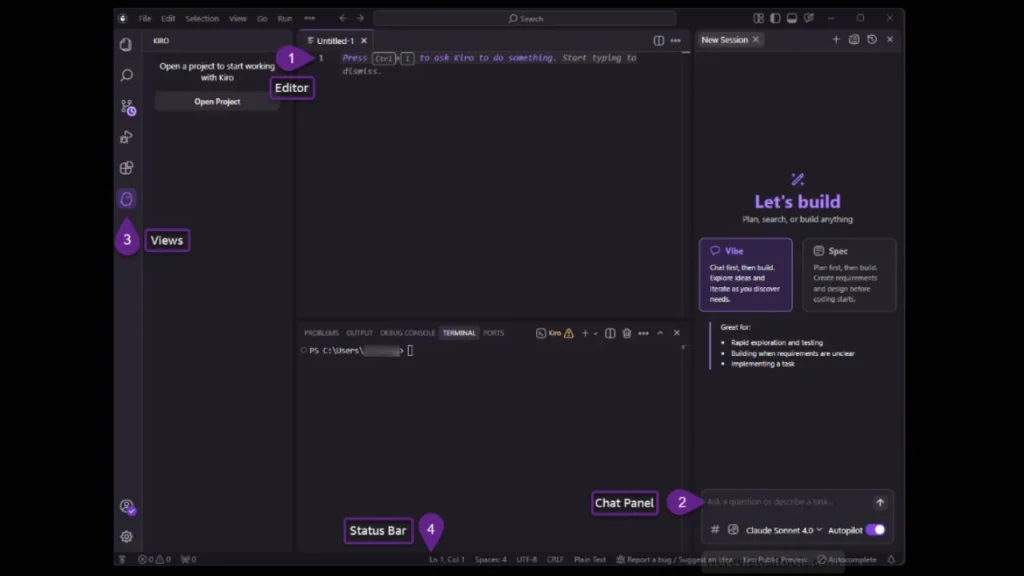Open the Run and Debug view

[x=126, y=137]
